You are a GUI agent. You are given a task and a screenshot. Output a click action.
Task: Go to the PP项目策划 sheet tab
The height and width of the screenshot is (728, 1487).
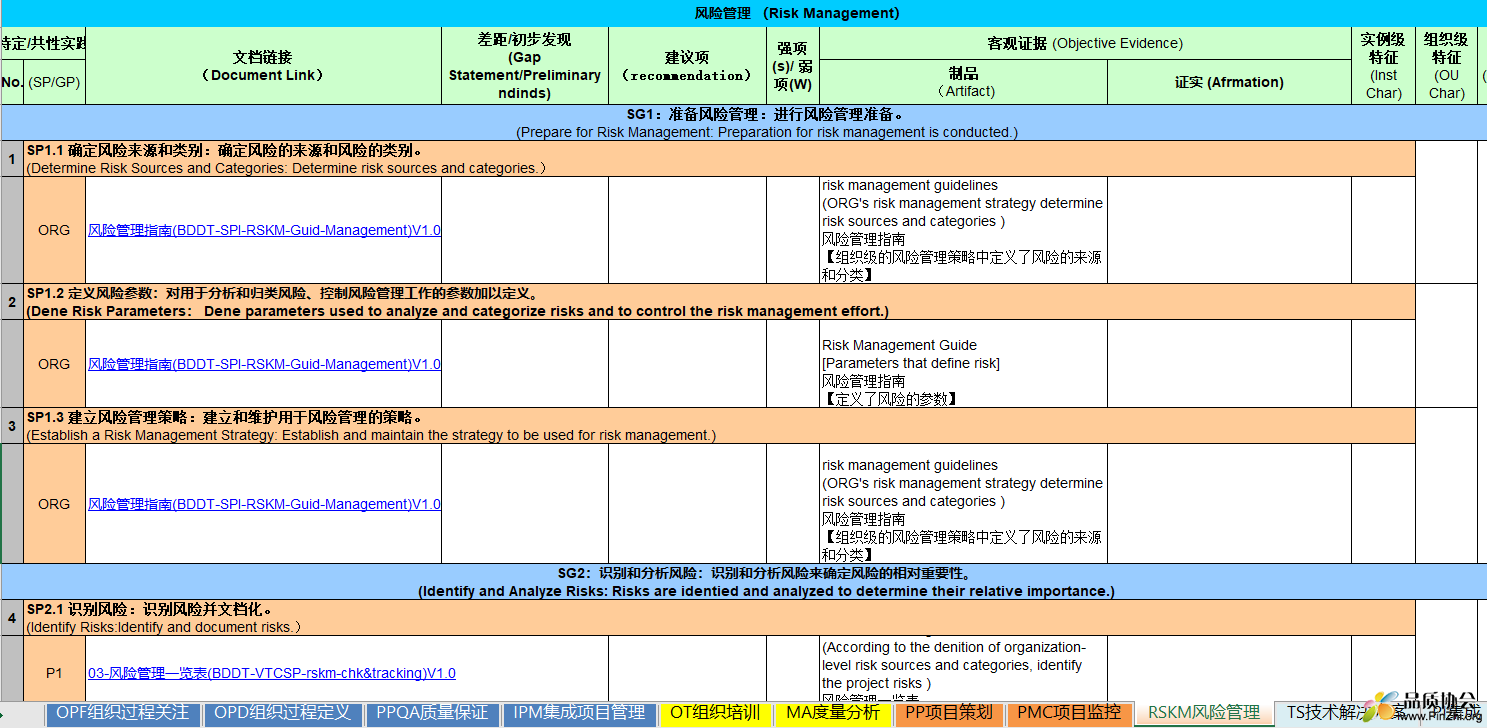(x=949, y=713)
